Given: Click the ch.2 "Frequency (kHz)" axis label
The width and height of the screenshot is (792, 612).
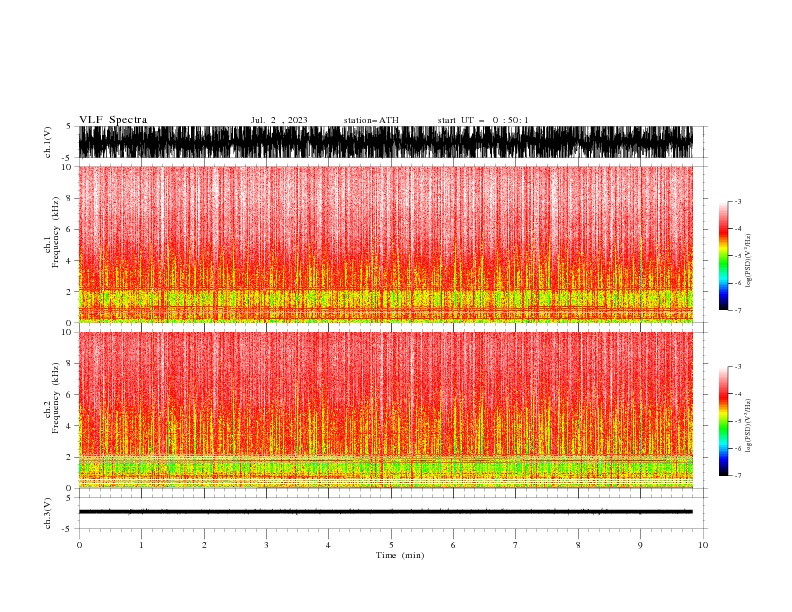Looking at the screenshot, I should 55,398.
